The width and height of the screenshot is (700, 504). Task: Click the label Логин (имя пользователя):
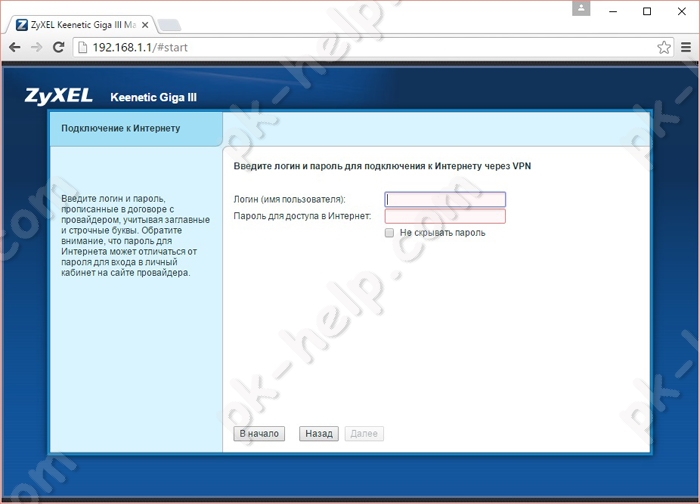(x=289, y=200)
